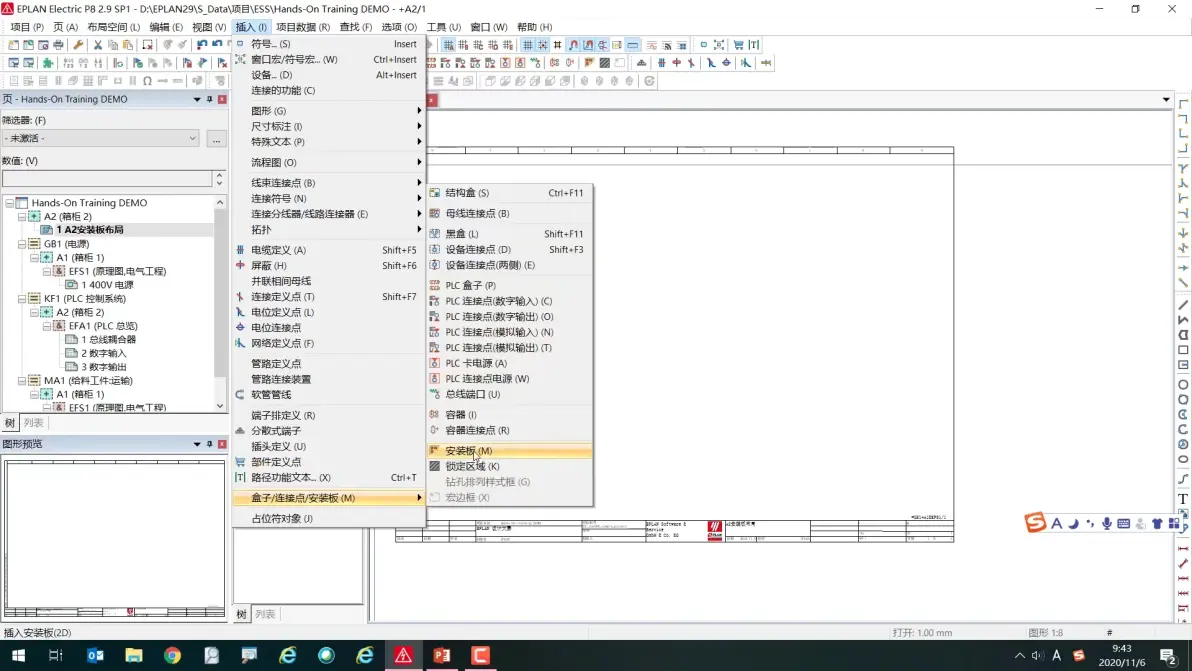This screenshot has width=1192, height=671.
Task: Collapse the Hands-On Training DEMO root node
Action: [x=9, y=203]
